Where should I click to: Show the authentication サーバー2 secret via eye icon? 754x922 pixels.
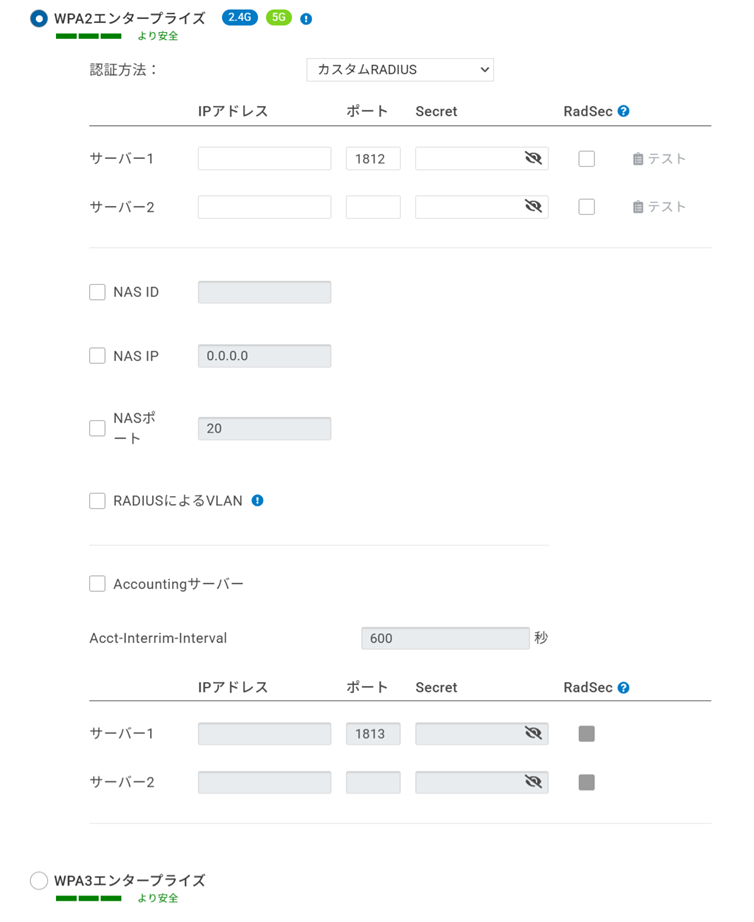tap(533, 206)
